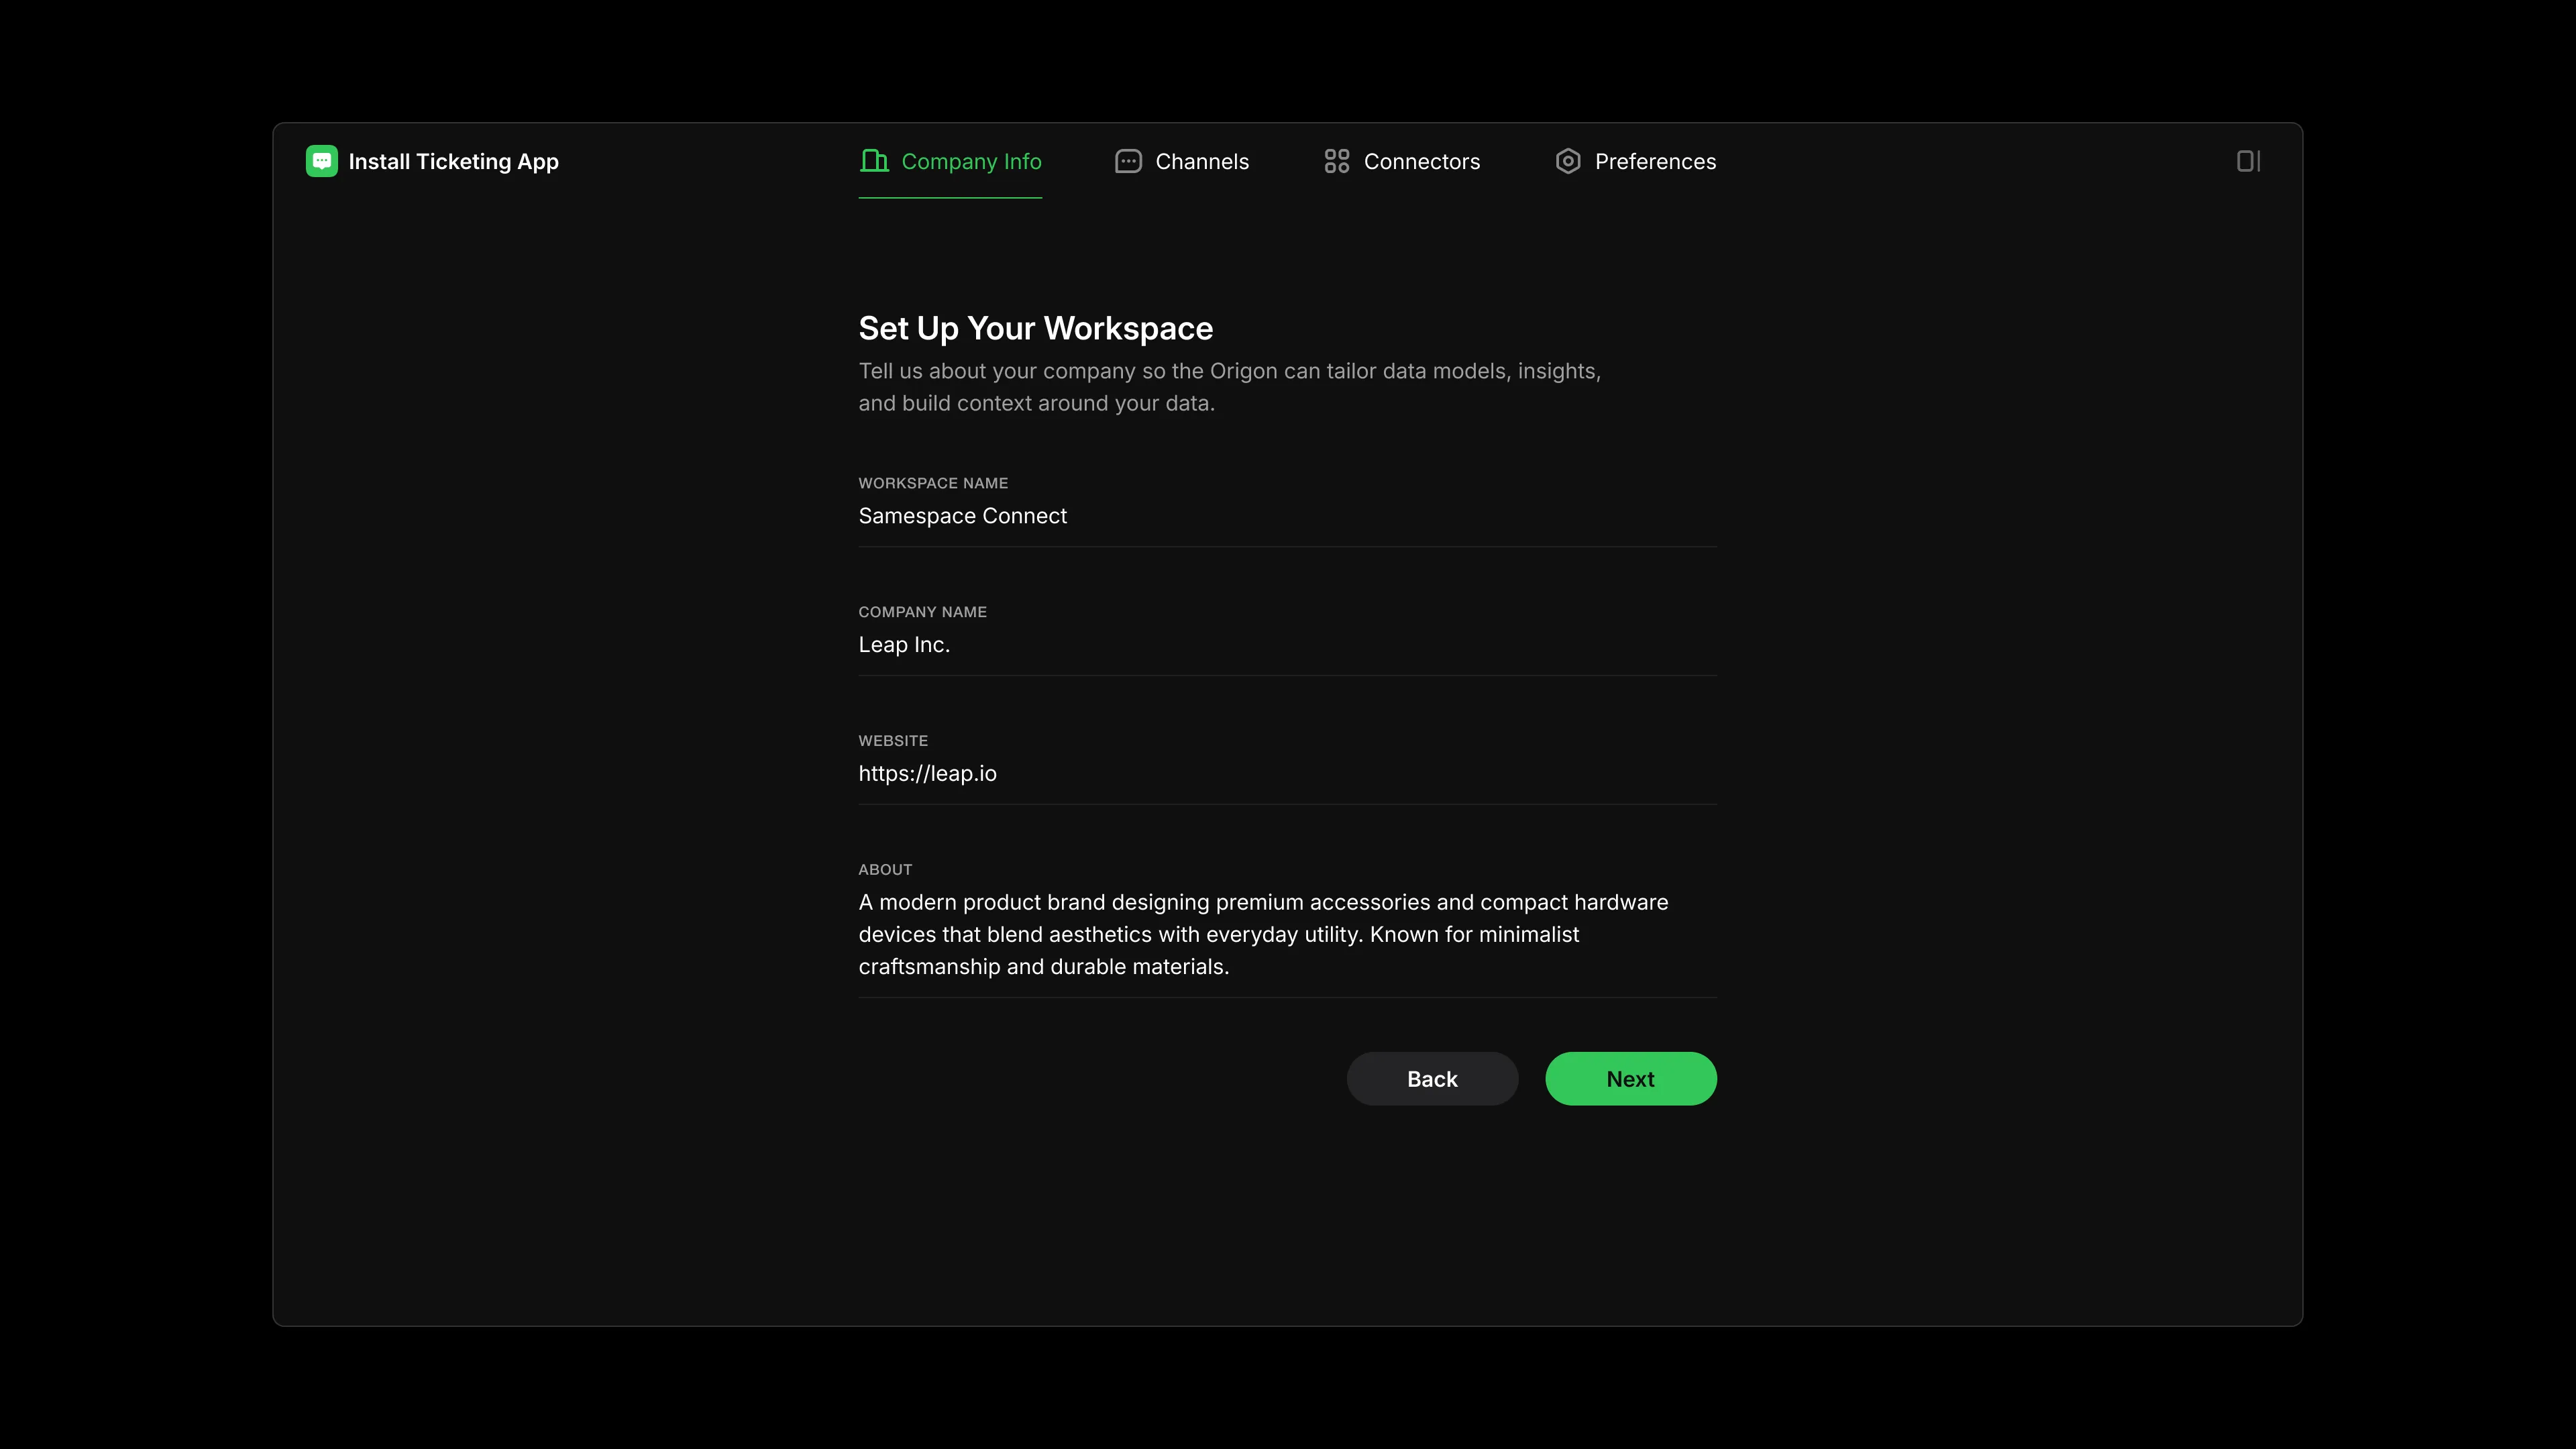The image size is (2576, 1449).
Task: Switch to the Preferences tab
Action: (x=1656, y=160)
